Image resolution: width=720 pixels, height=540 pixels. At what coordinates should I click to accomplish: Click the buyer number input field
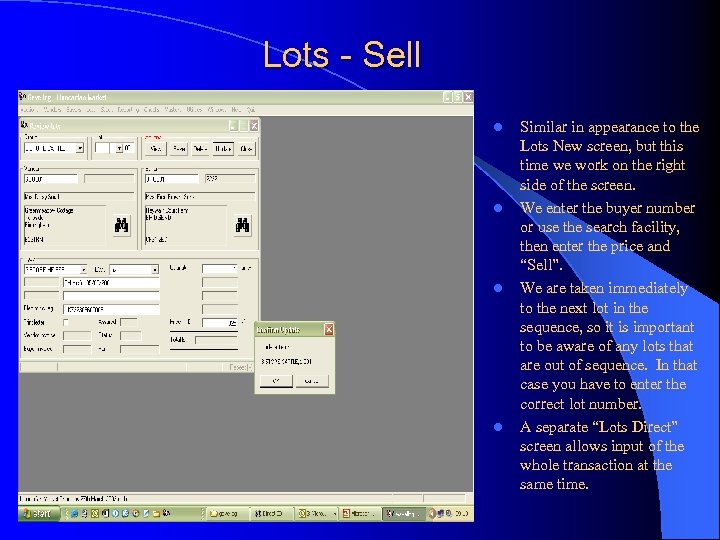172,179
